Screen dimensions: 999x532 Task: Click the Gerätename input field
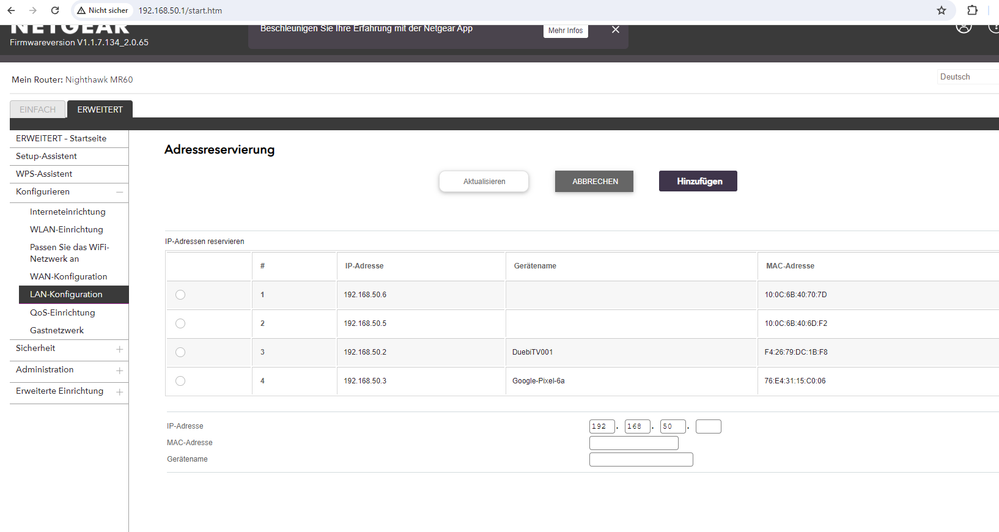641,459
